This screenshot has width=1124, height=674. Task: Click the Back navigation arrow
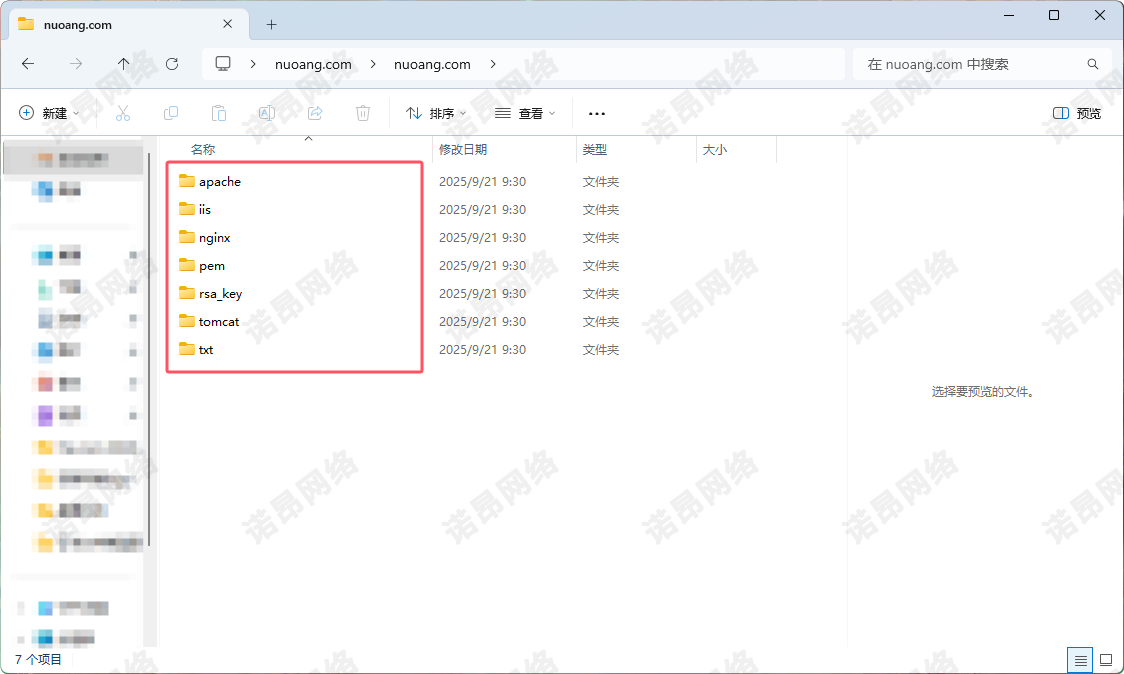point(28,64)
